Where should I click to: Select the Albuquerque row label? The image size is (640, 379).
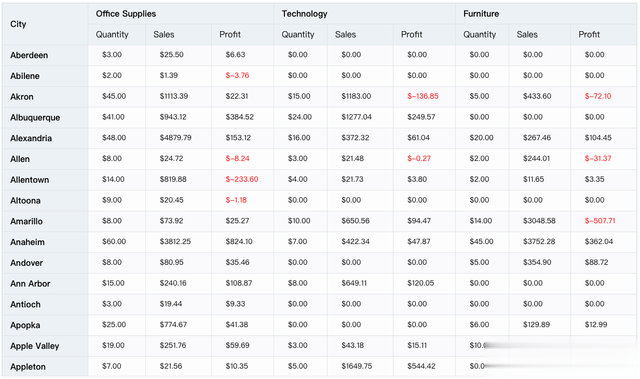(35, 117)
